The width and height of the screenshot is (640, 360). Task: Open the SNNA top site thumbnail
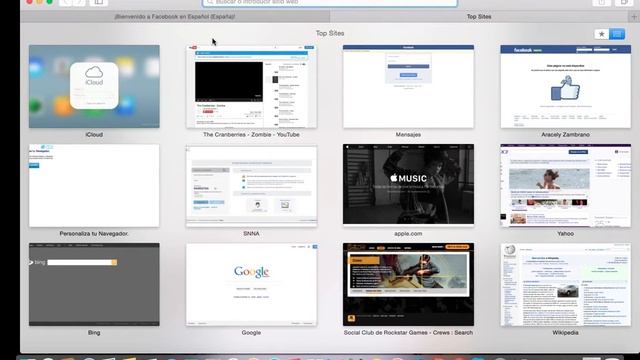pyautogui.click(x=251, y=186)
